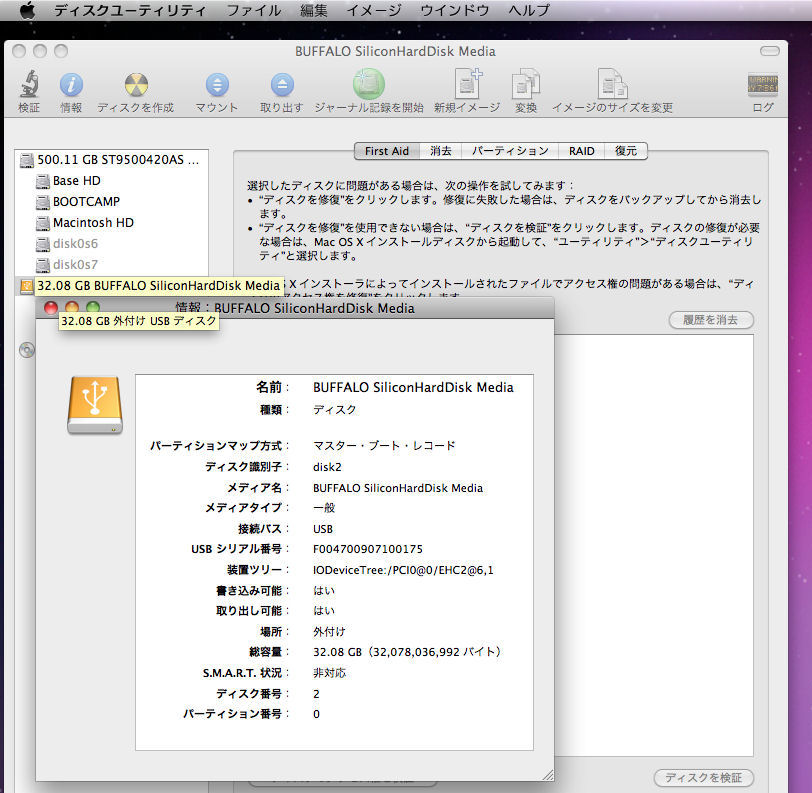The height and width of the screenshot is (793, 812).
Task: Click the Mount (マウント) toolbar icon
Action: (x=216, y=84)
